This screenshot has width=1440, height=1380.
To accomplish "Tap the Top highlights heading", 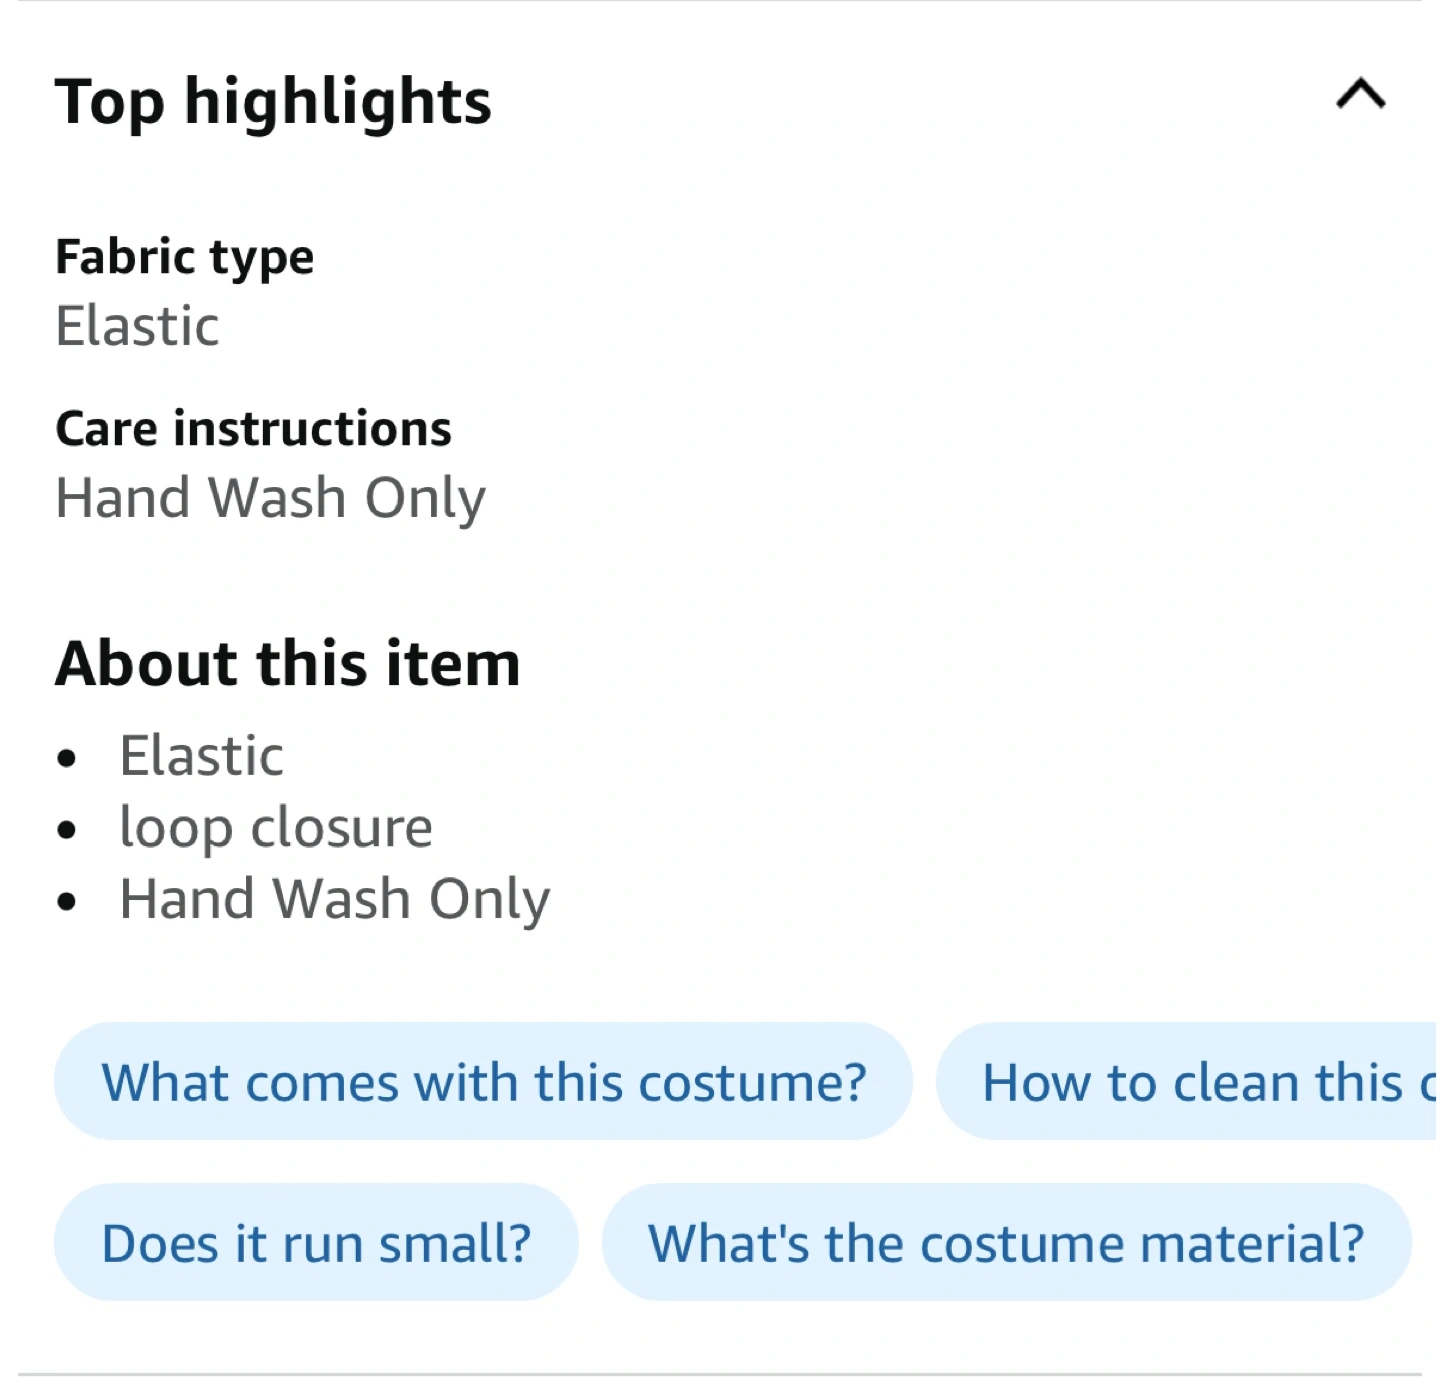I will [273, 101].
